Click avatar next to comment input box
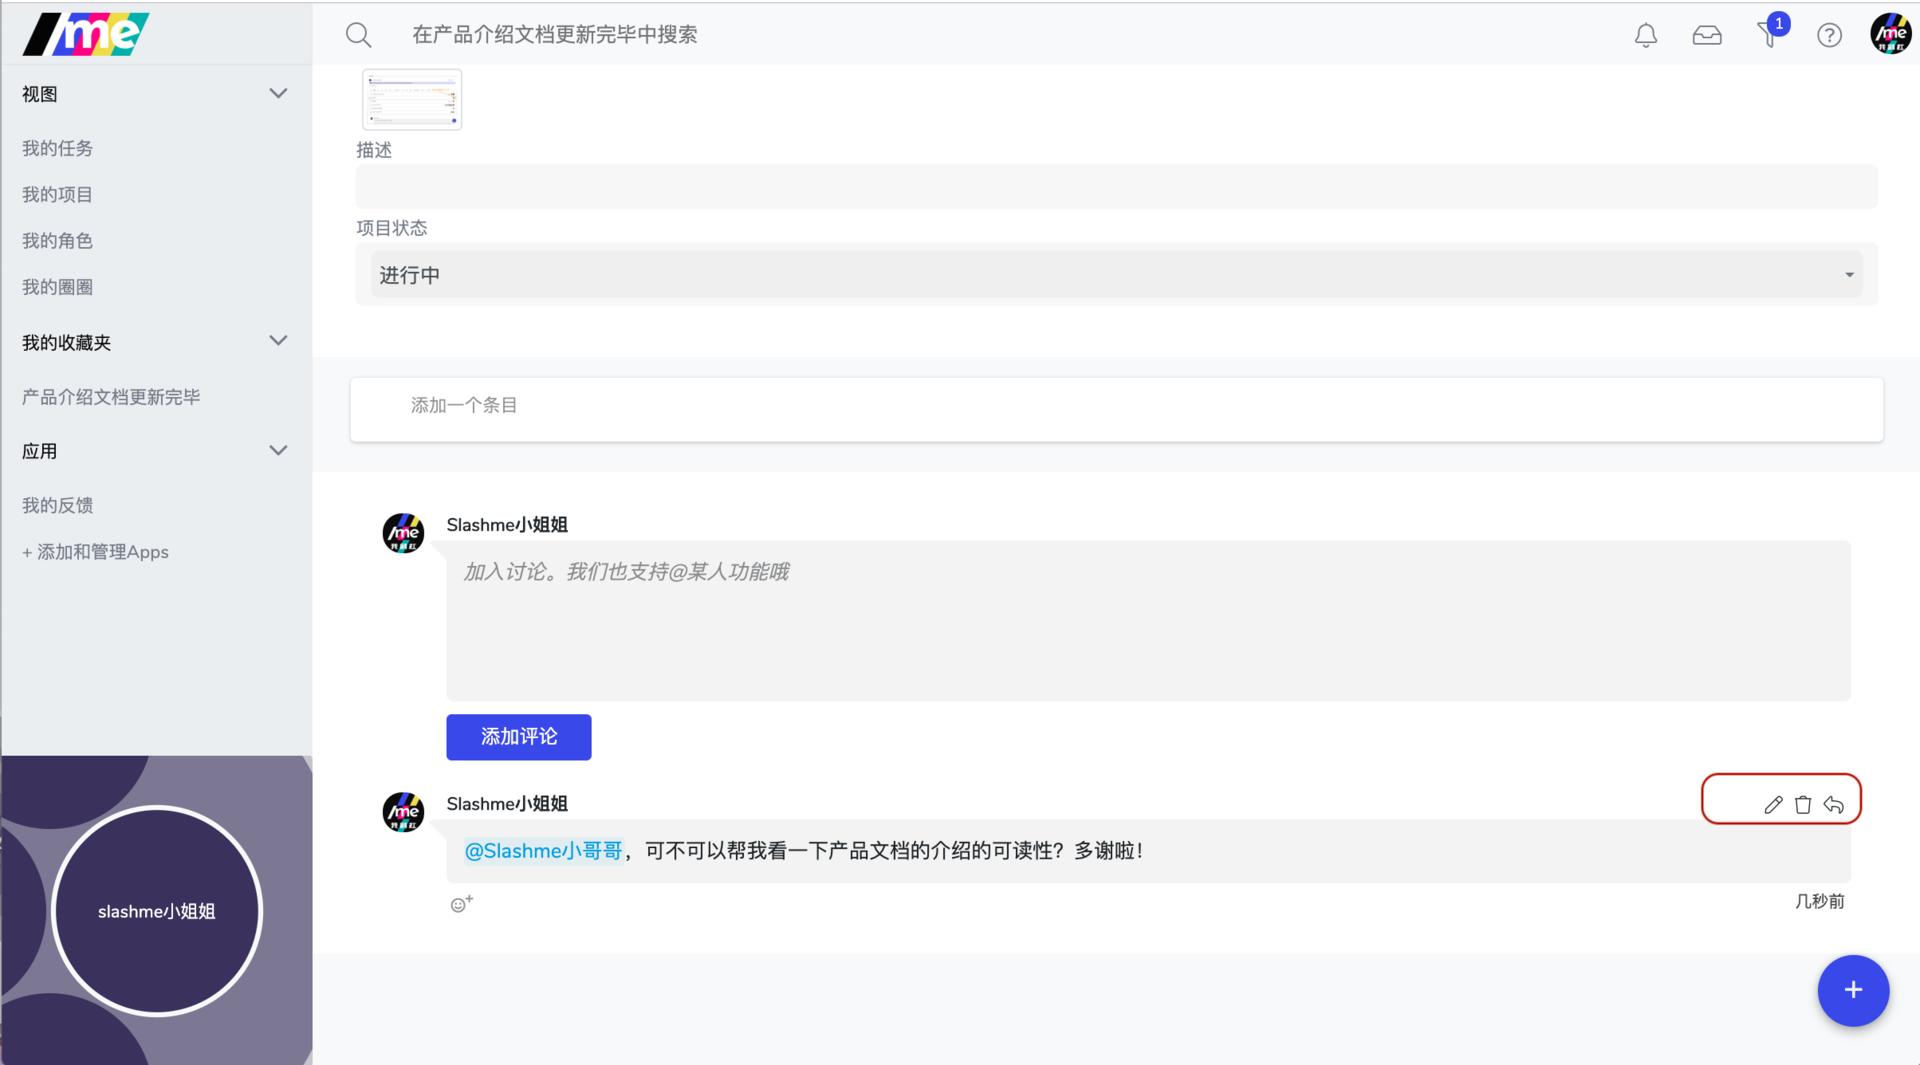1920x1065 pixels. tap(403, 533)
